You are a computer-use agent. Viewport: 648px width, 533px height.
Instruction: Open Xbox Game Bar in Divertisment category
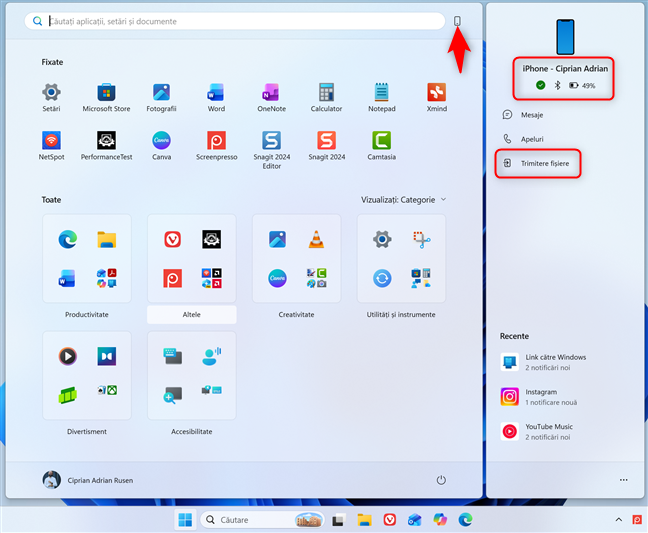click(67, 395)
